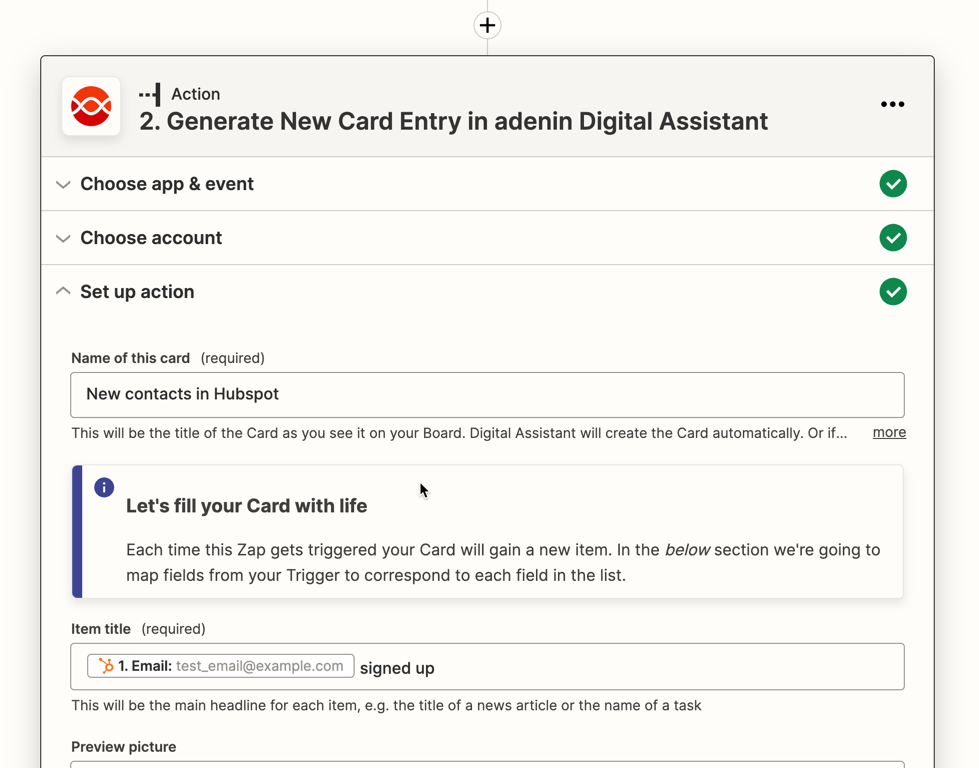Click green checkmark beside Choose account
The width and height of the screenshot is (979, 768).
point(893,238)
